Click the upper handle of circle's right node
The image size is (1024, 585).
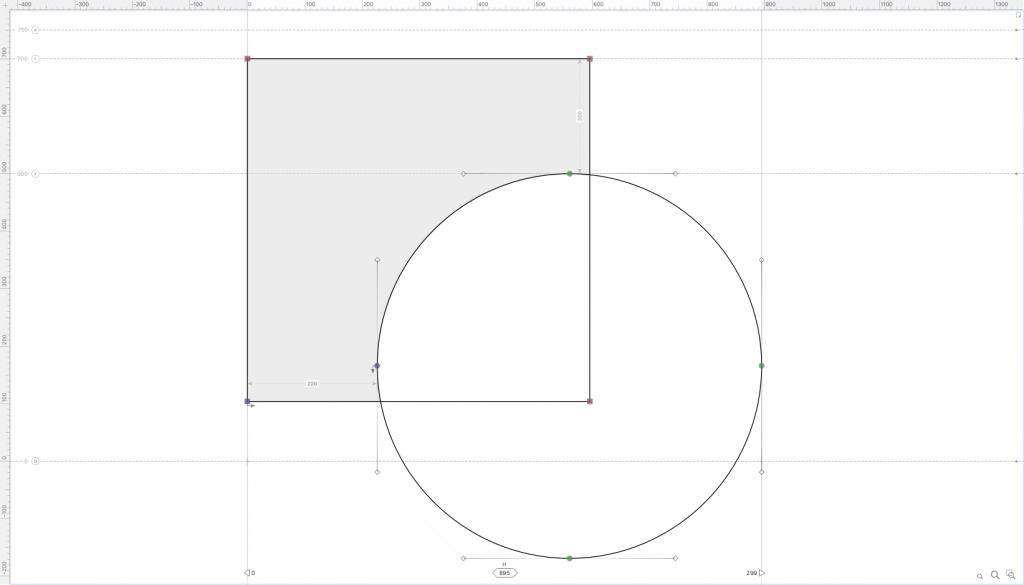pyautogui.click(x=761, y=260)
